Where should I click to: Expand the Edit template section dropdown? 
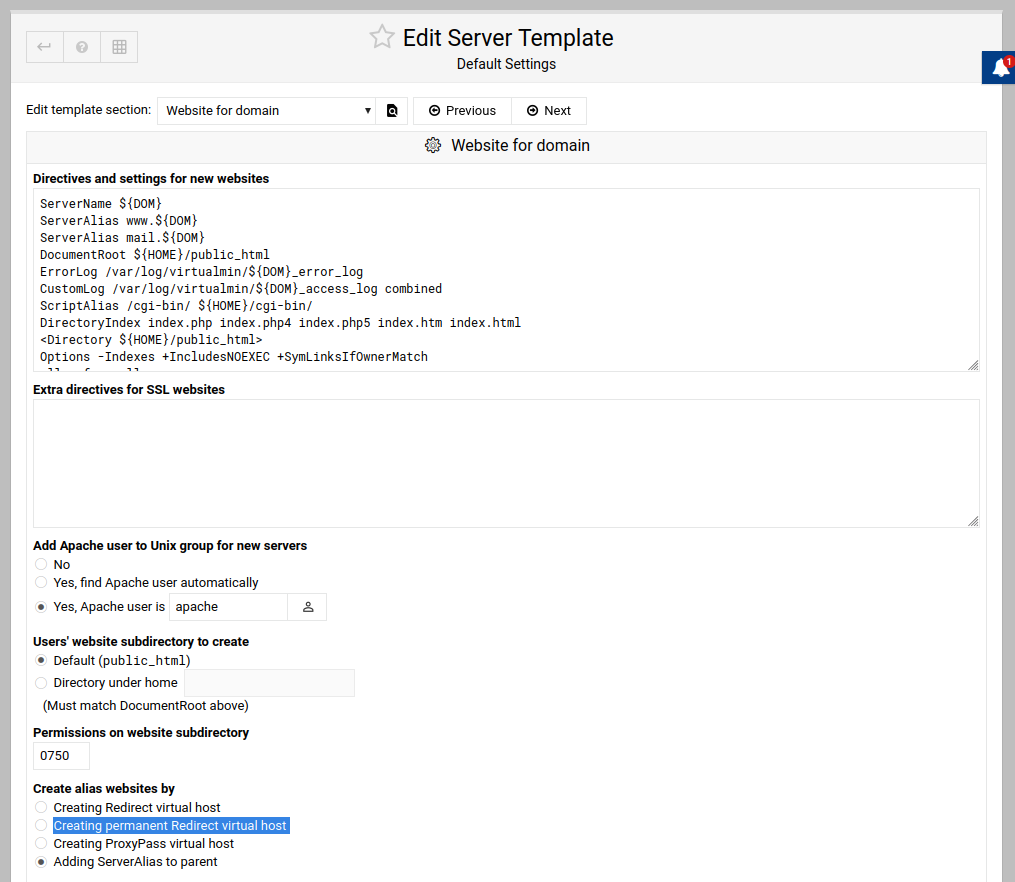point(266,111)
